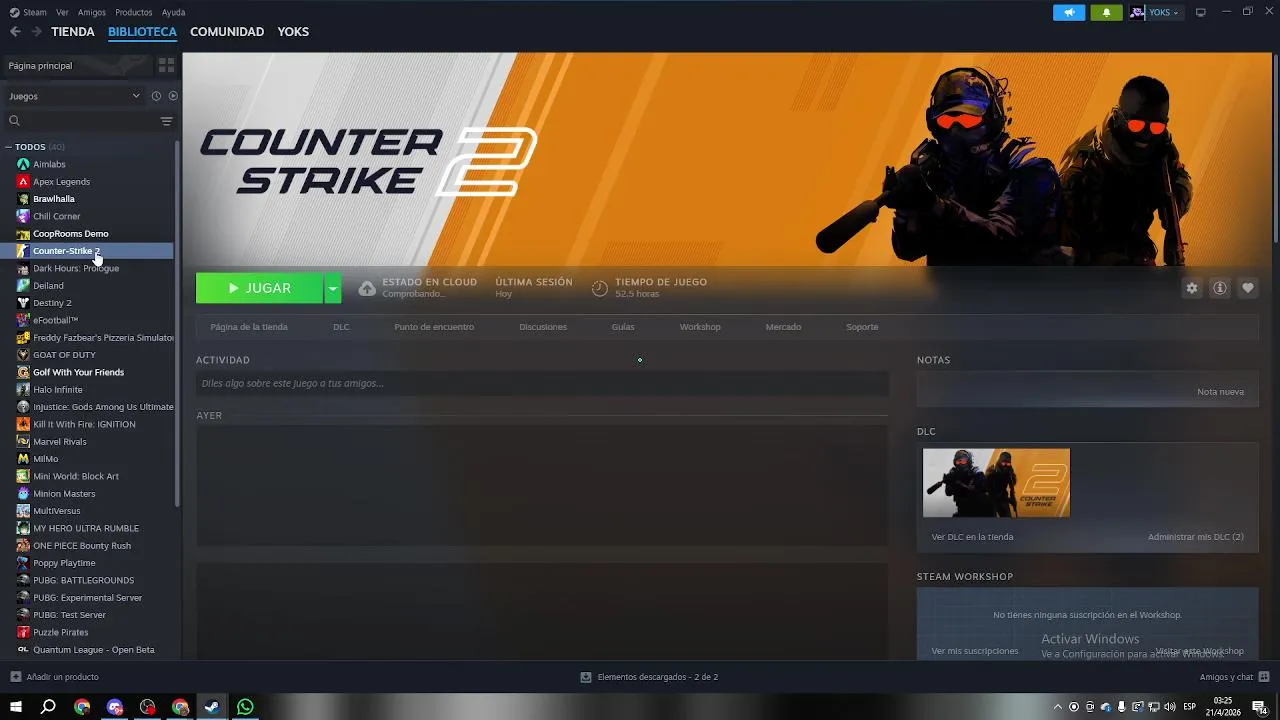Open the Soporte link
The height and width of the screenshot is (720, 1280).
pyautogui.click(x=862, y=327)
